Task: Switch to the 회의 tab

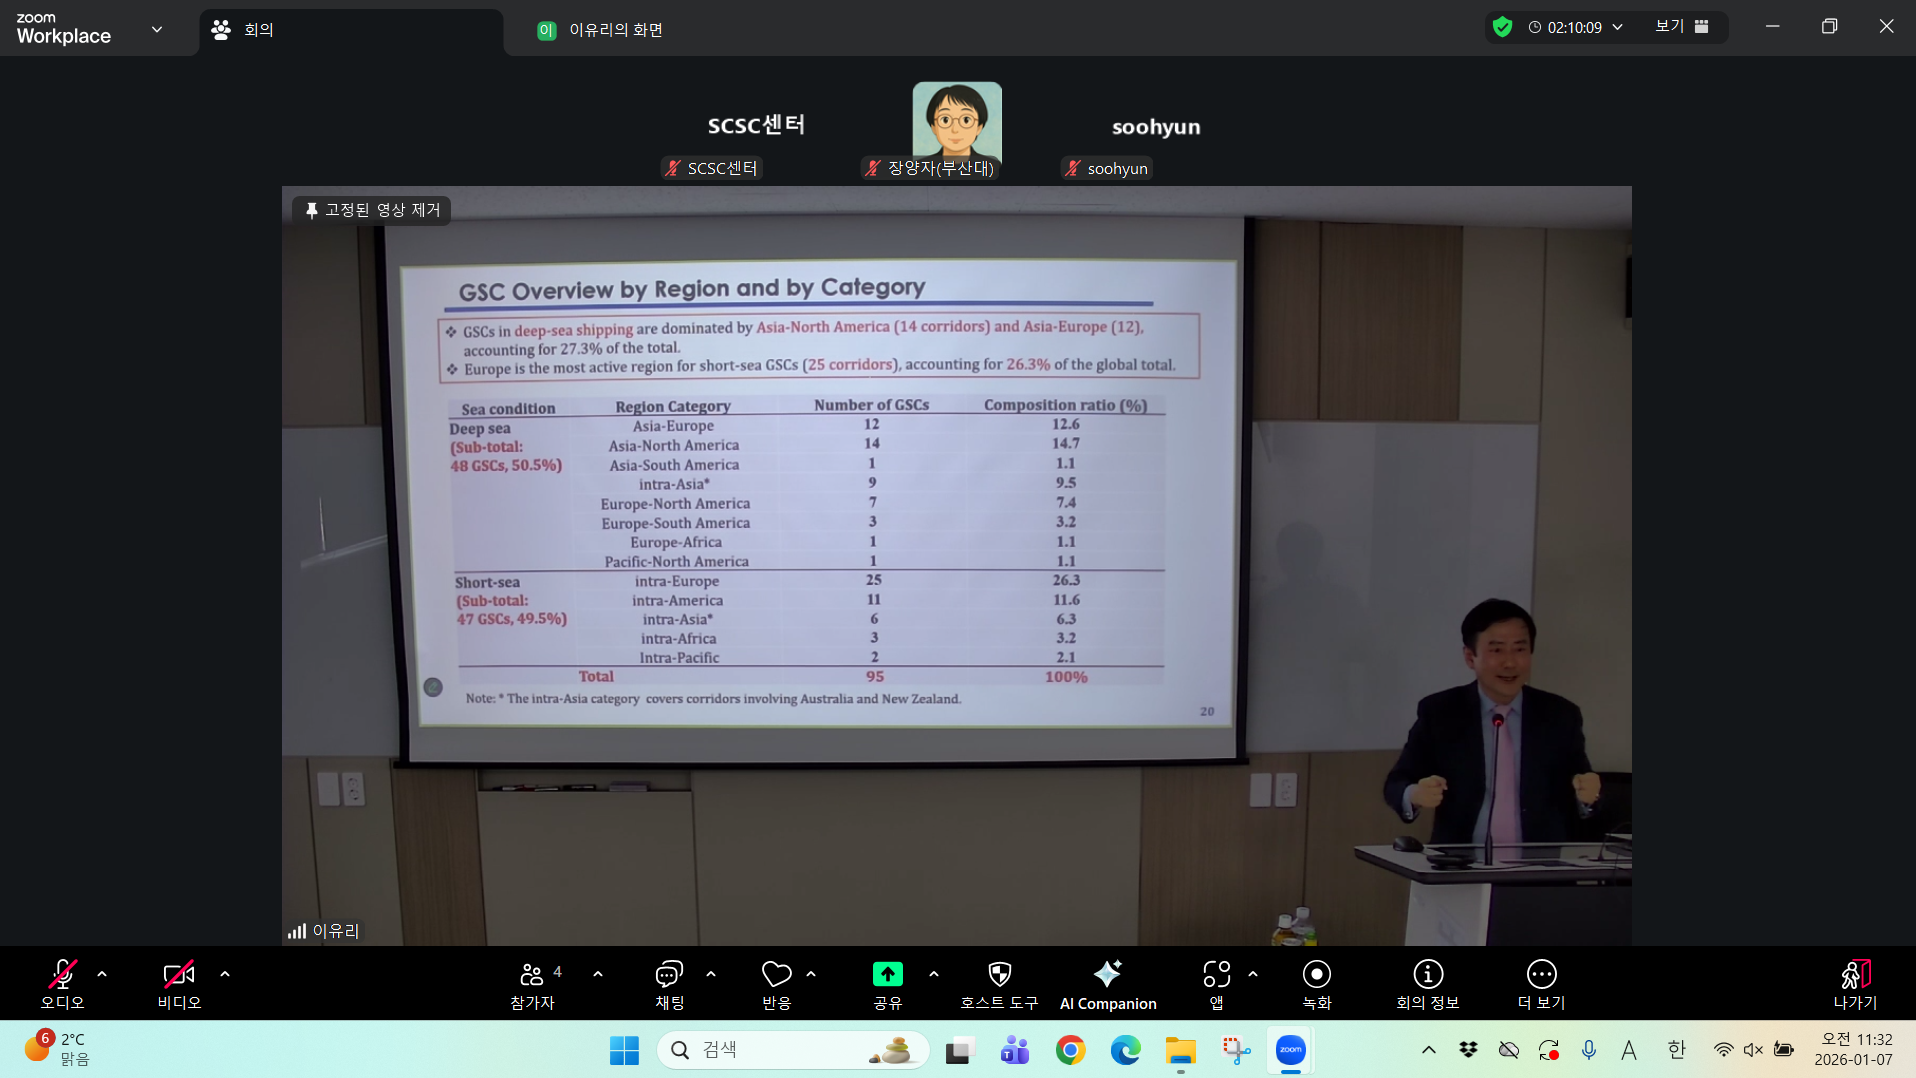Action: pyautogui.click(x=258, y=30)
